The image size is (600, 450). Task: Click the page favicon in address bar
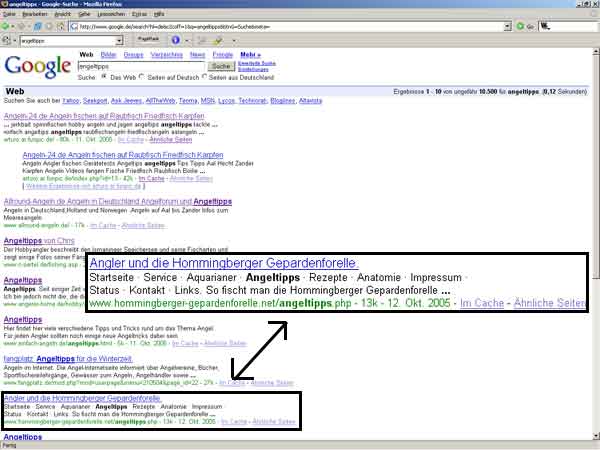(x=74, y=26)
